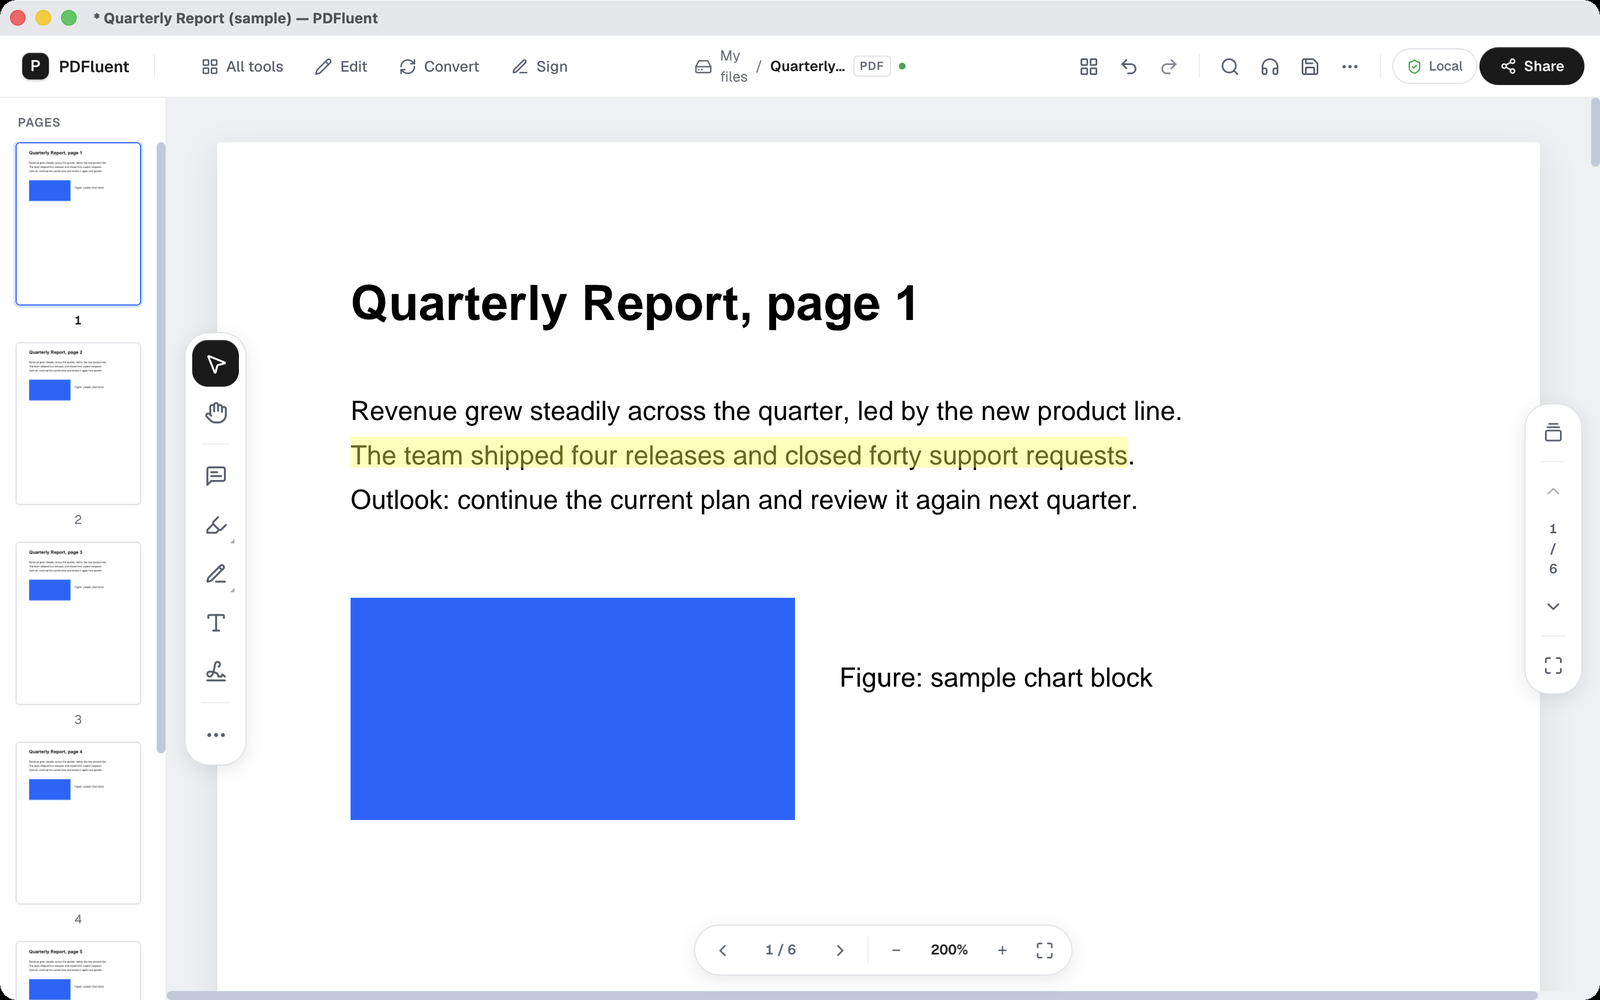Open the Convert menu

pos(439,66)
